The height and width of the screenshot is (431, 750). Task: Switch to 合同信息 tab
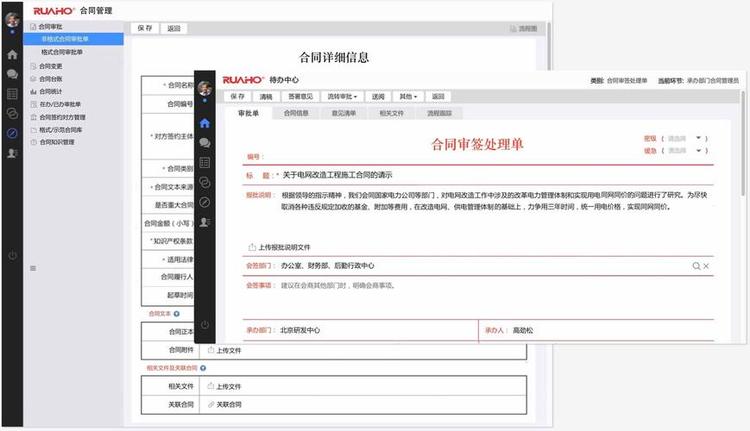click(296, 113)
